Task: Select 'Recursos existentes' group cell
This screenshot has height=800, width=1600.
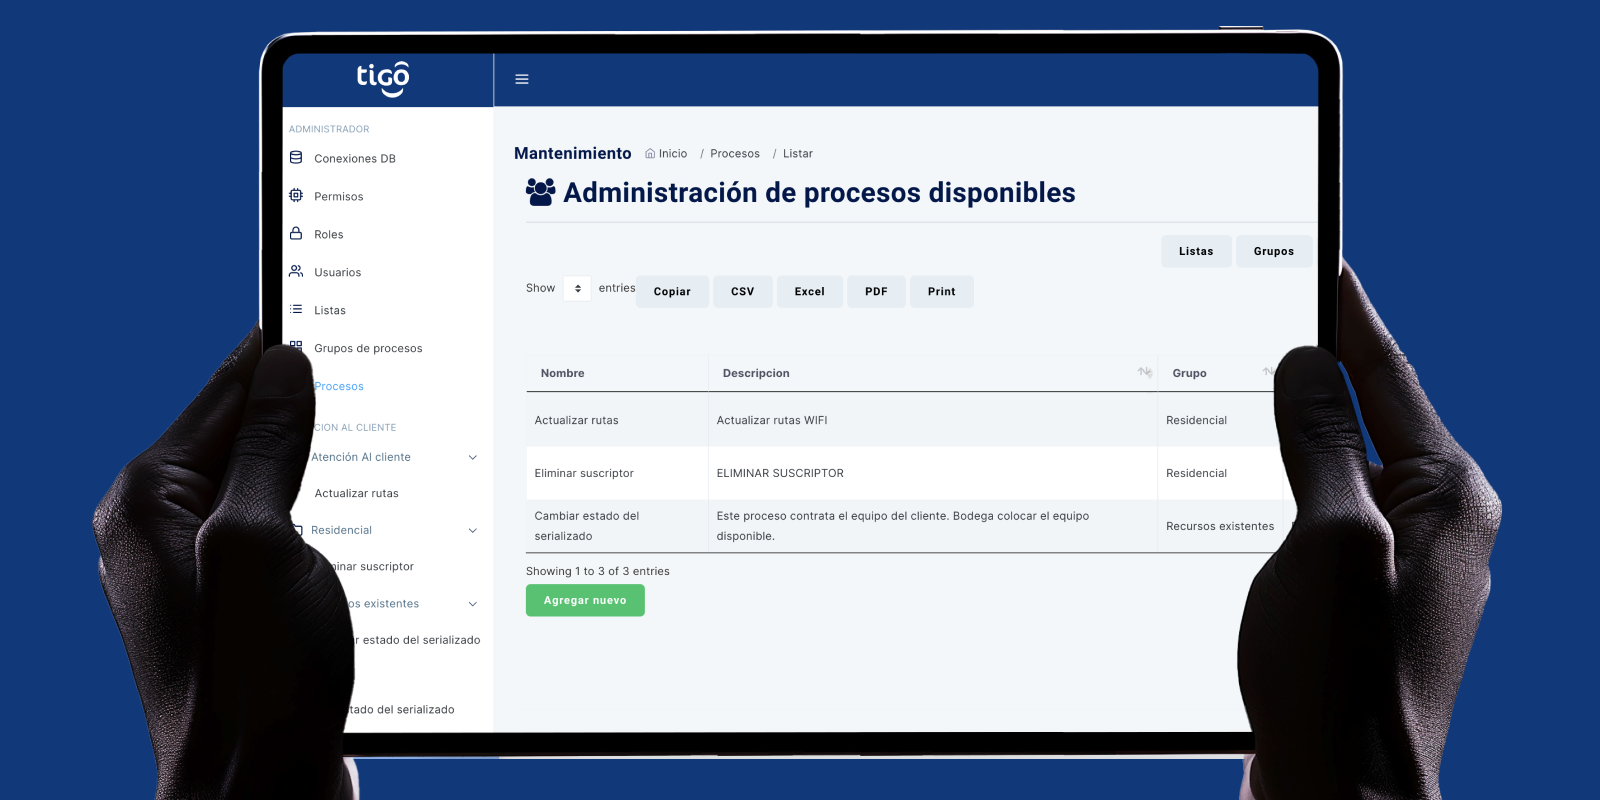Action: click(x=1220, y=527)
